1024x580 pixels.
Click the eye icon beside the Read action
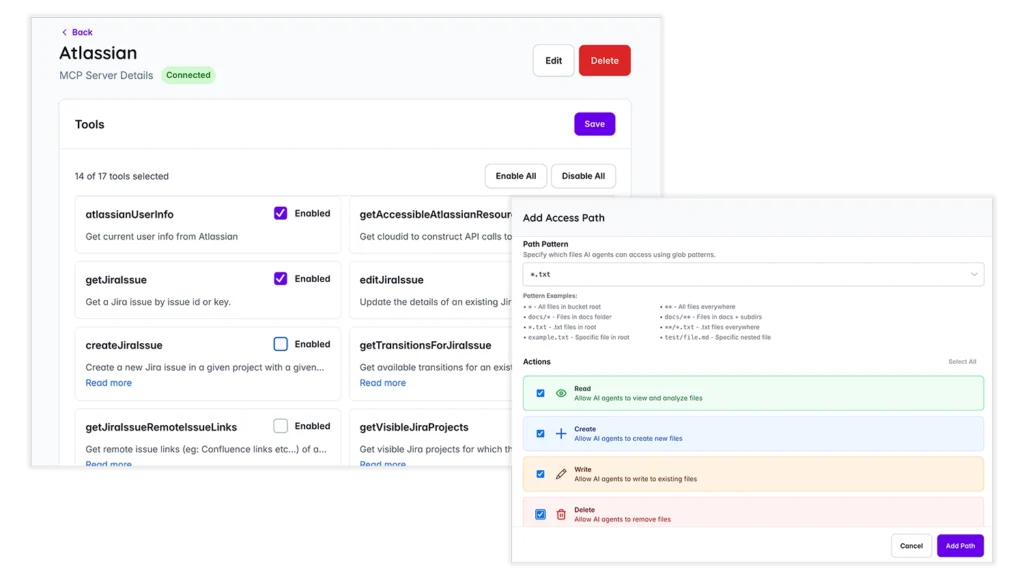point(560,392)
